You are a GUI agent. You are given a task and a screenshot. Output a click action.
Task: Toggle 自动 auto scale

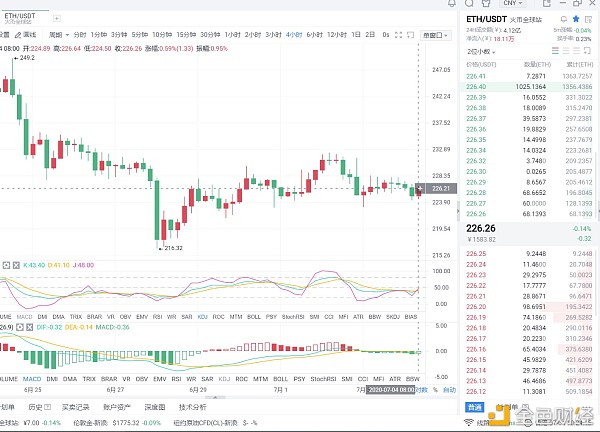click(x=450, y=390)
